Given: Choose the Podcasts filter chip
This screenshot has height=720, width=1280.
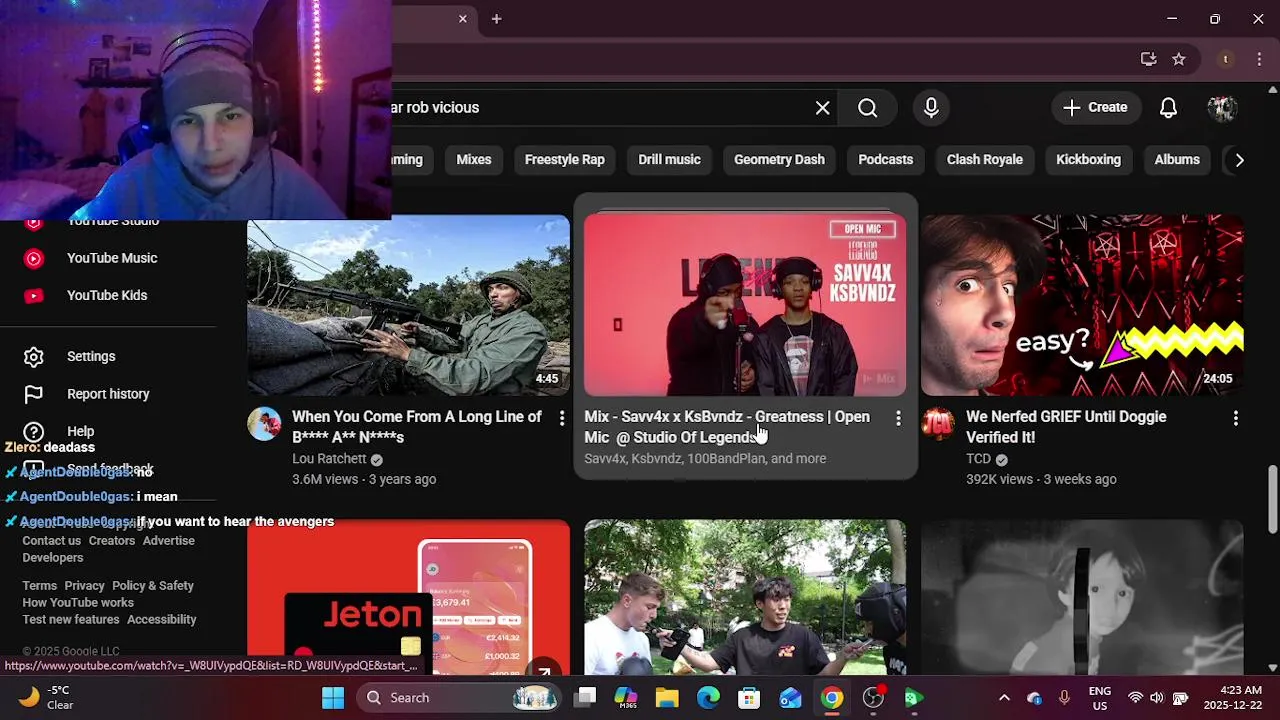Looking at the screenshot, I should click(885, 159).
